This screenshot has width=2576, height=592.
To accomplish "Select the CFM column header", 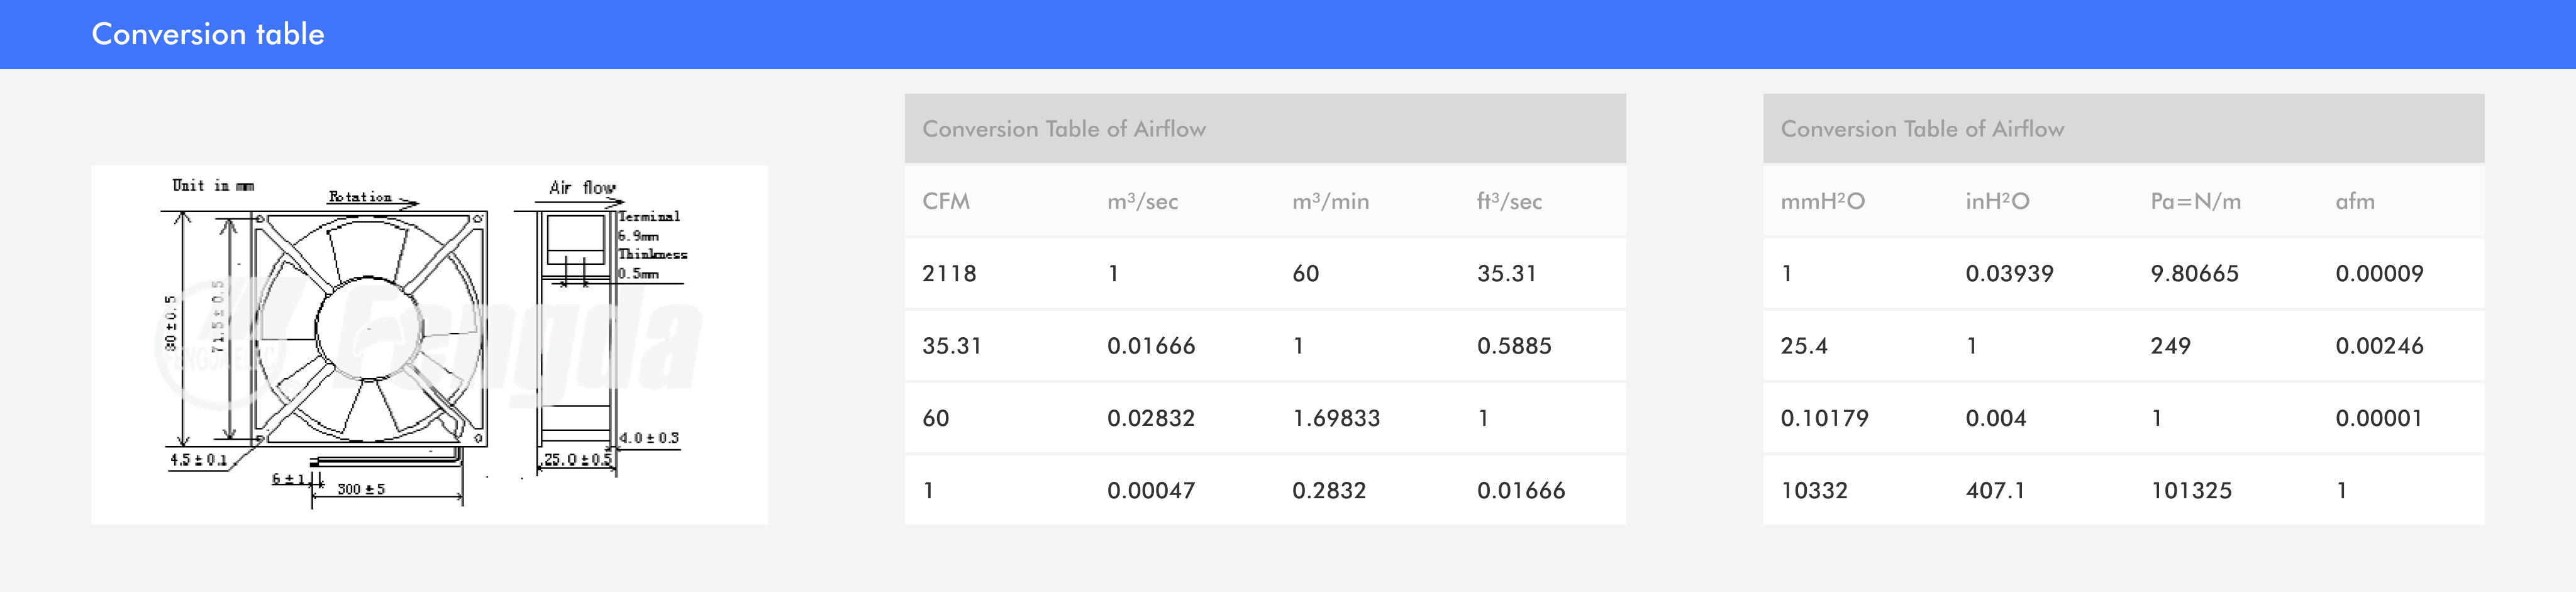I will click(x=946, y=201).
